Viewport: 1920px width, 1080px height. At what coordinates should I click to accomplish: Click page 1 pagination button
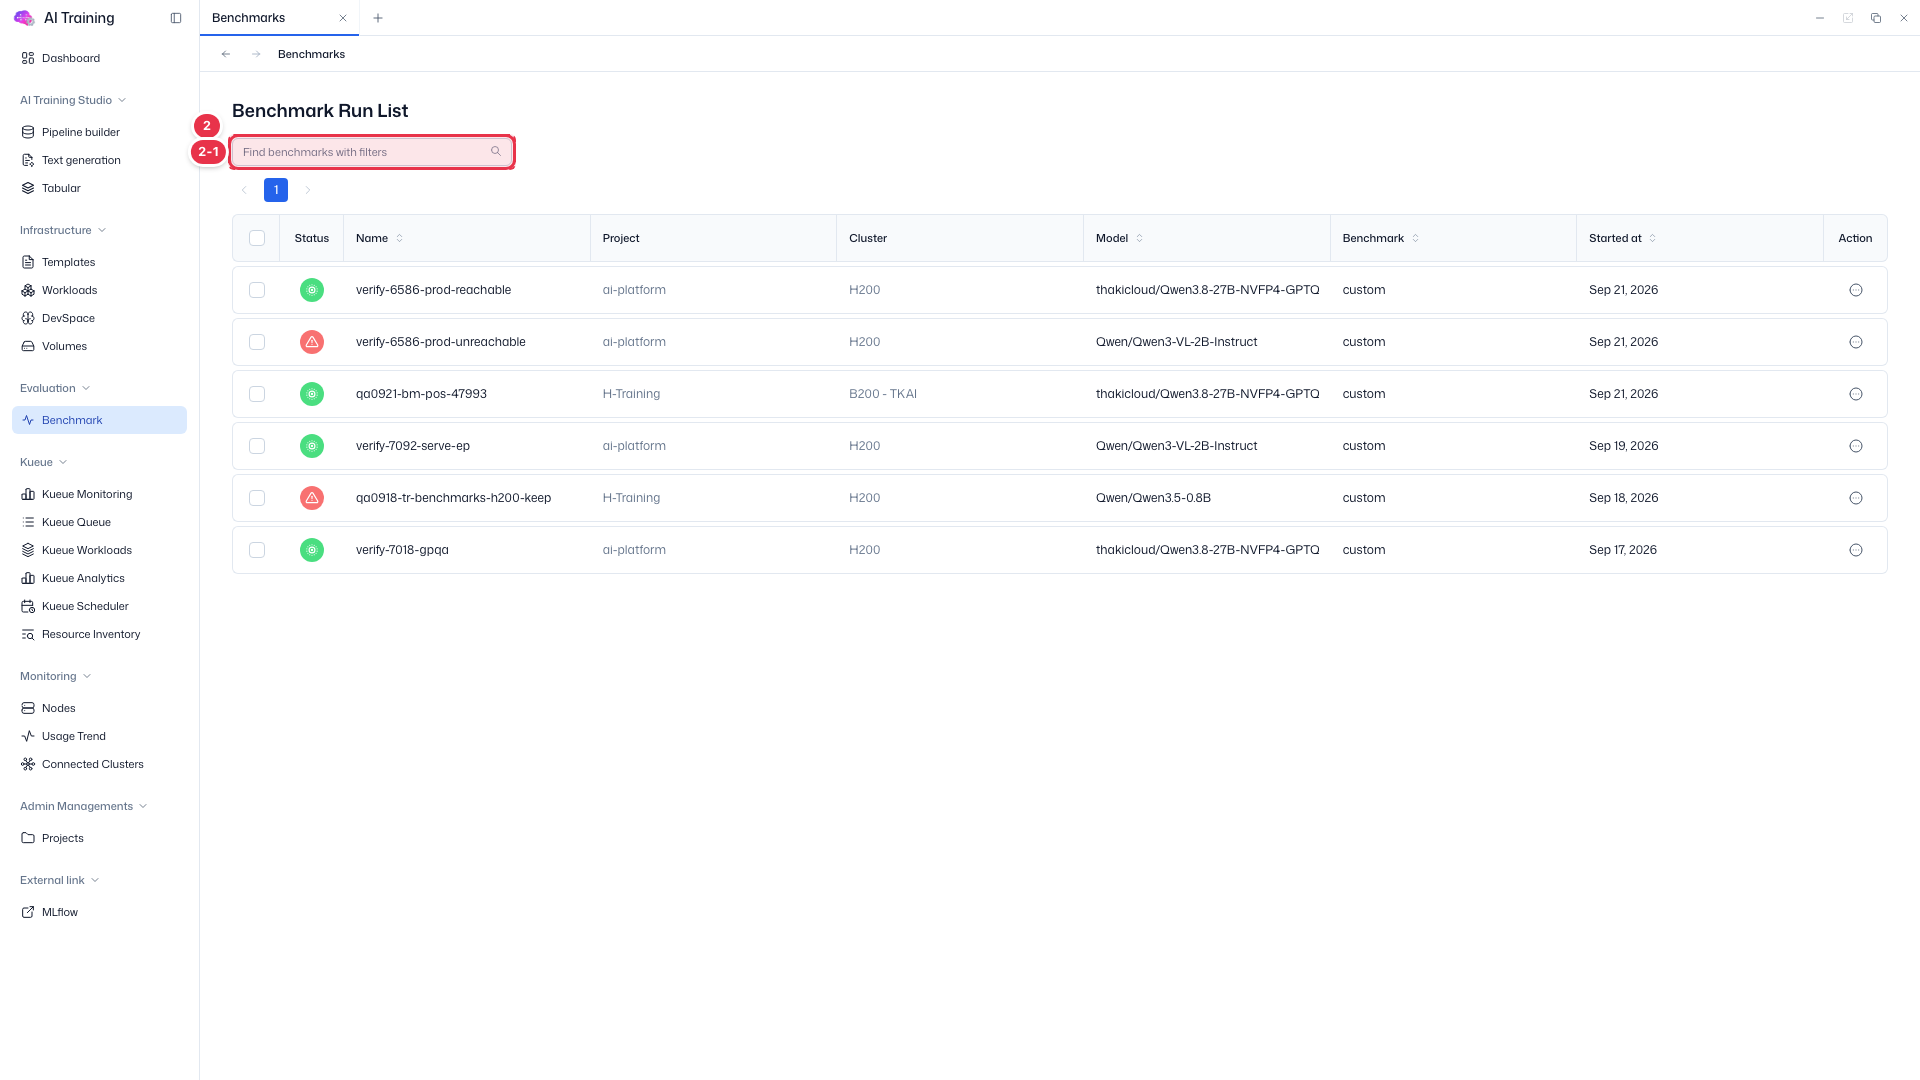(x=276, y=190)
